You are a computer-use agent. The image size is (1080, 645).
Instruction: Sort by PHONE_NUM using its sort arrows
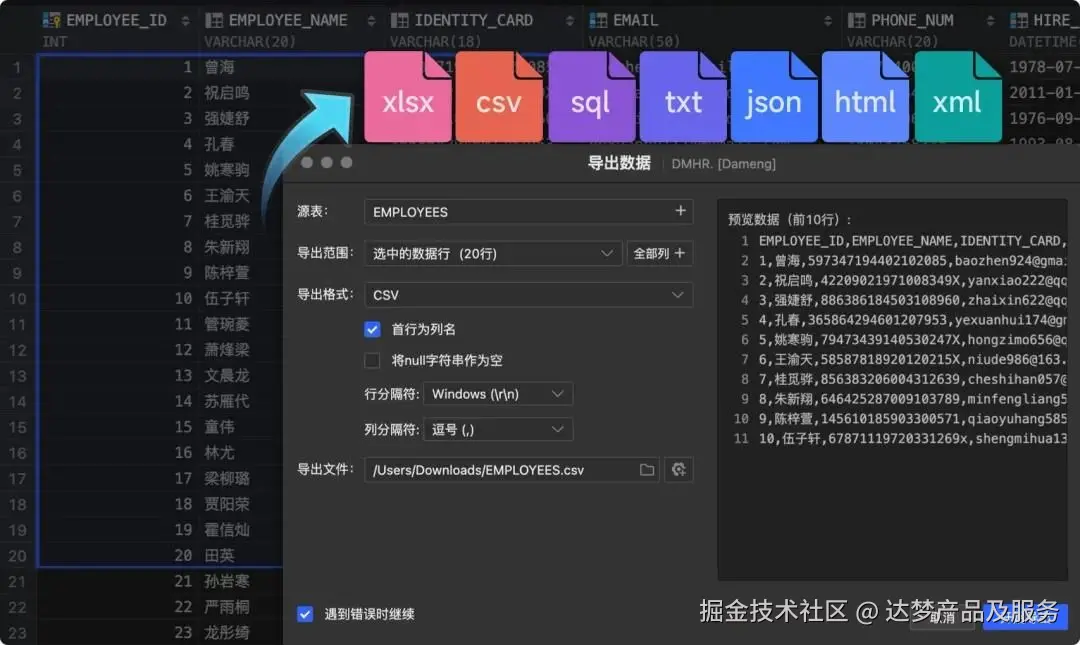pyautogui.click(x=990, y=21)
